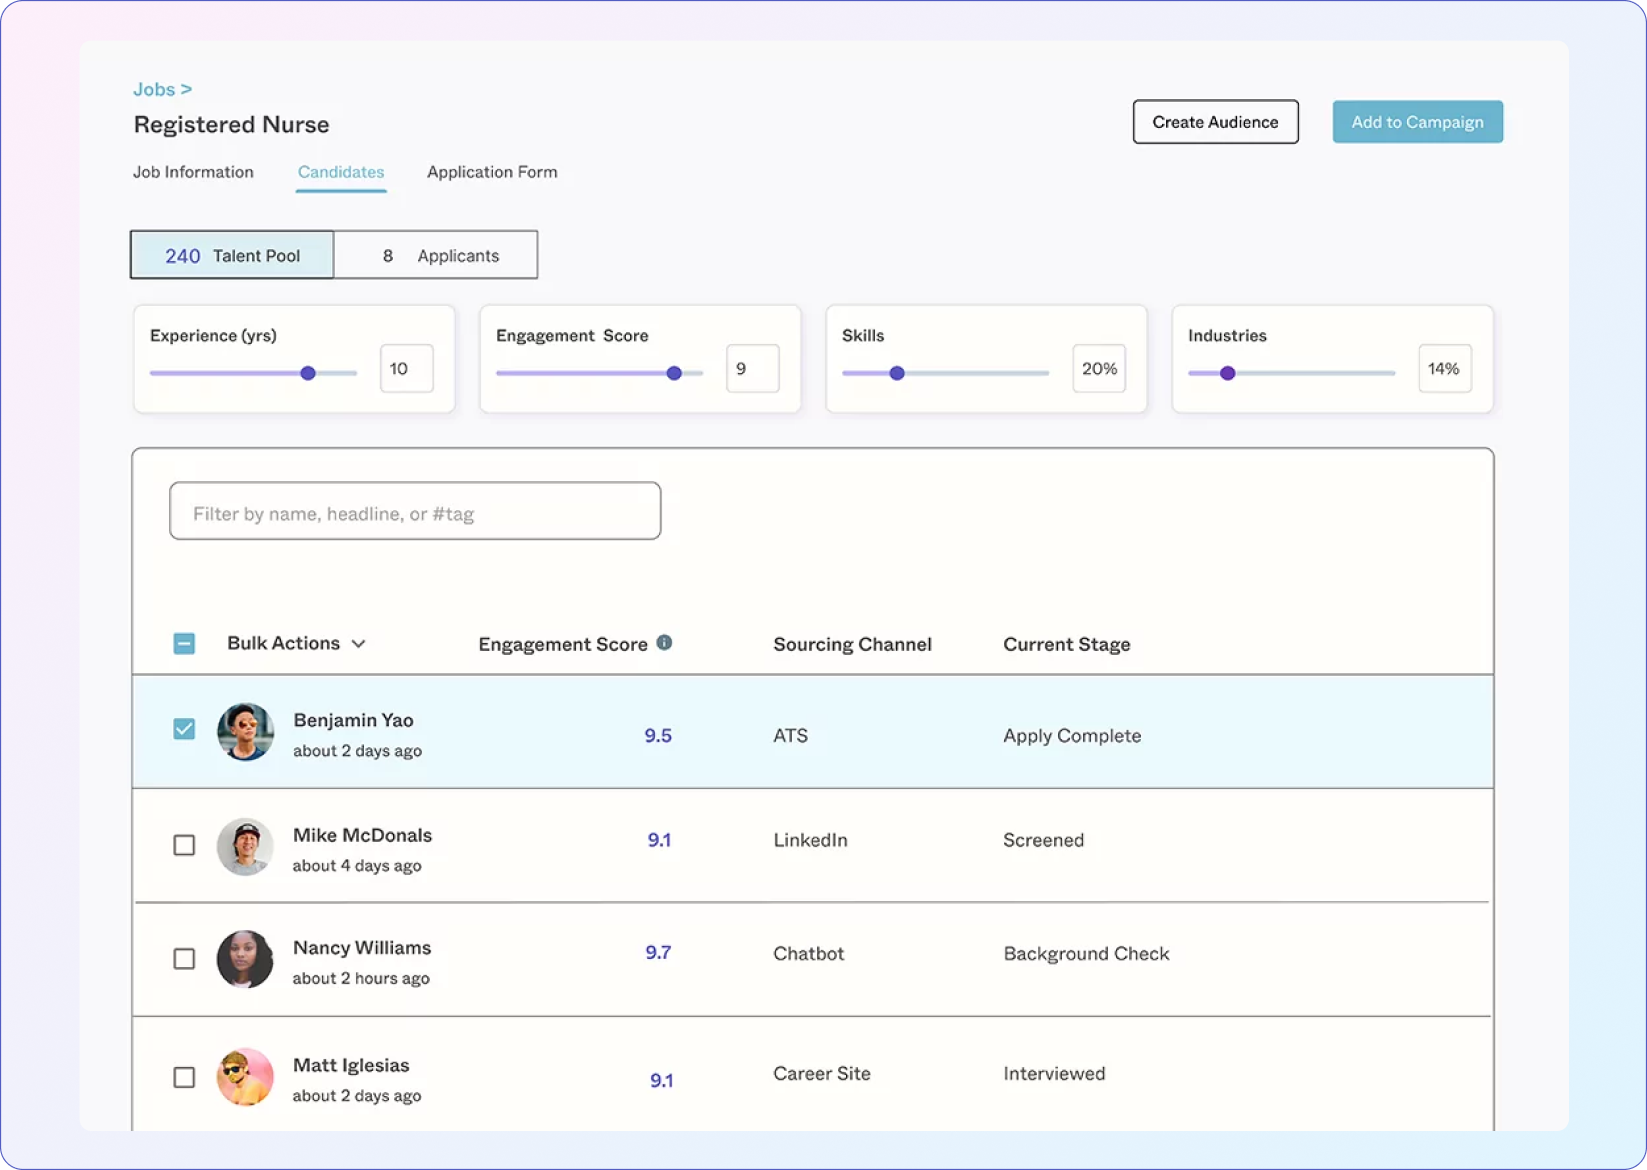1647x1170 pixels.
Task: Click the Industries value box showing 14%
Action: click(1445, 368)
